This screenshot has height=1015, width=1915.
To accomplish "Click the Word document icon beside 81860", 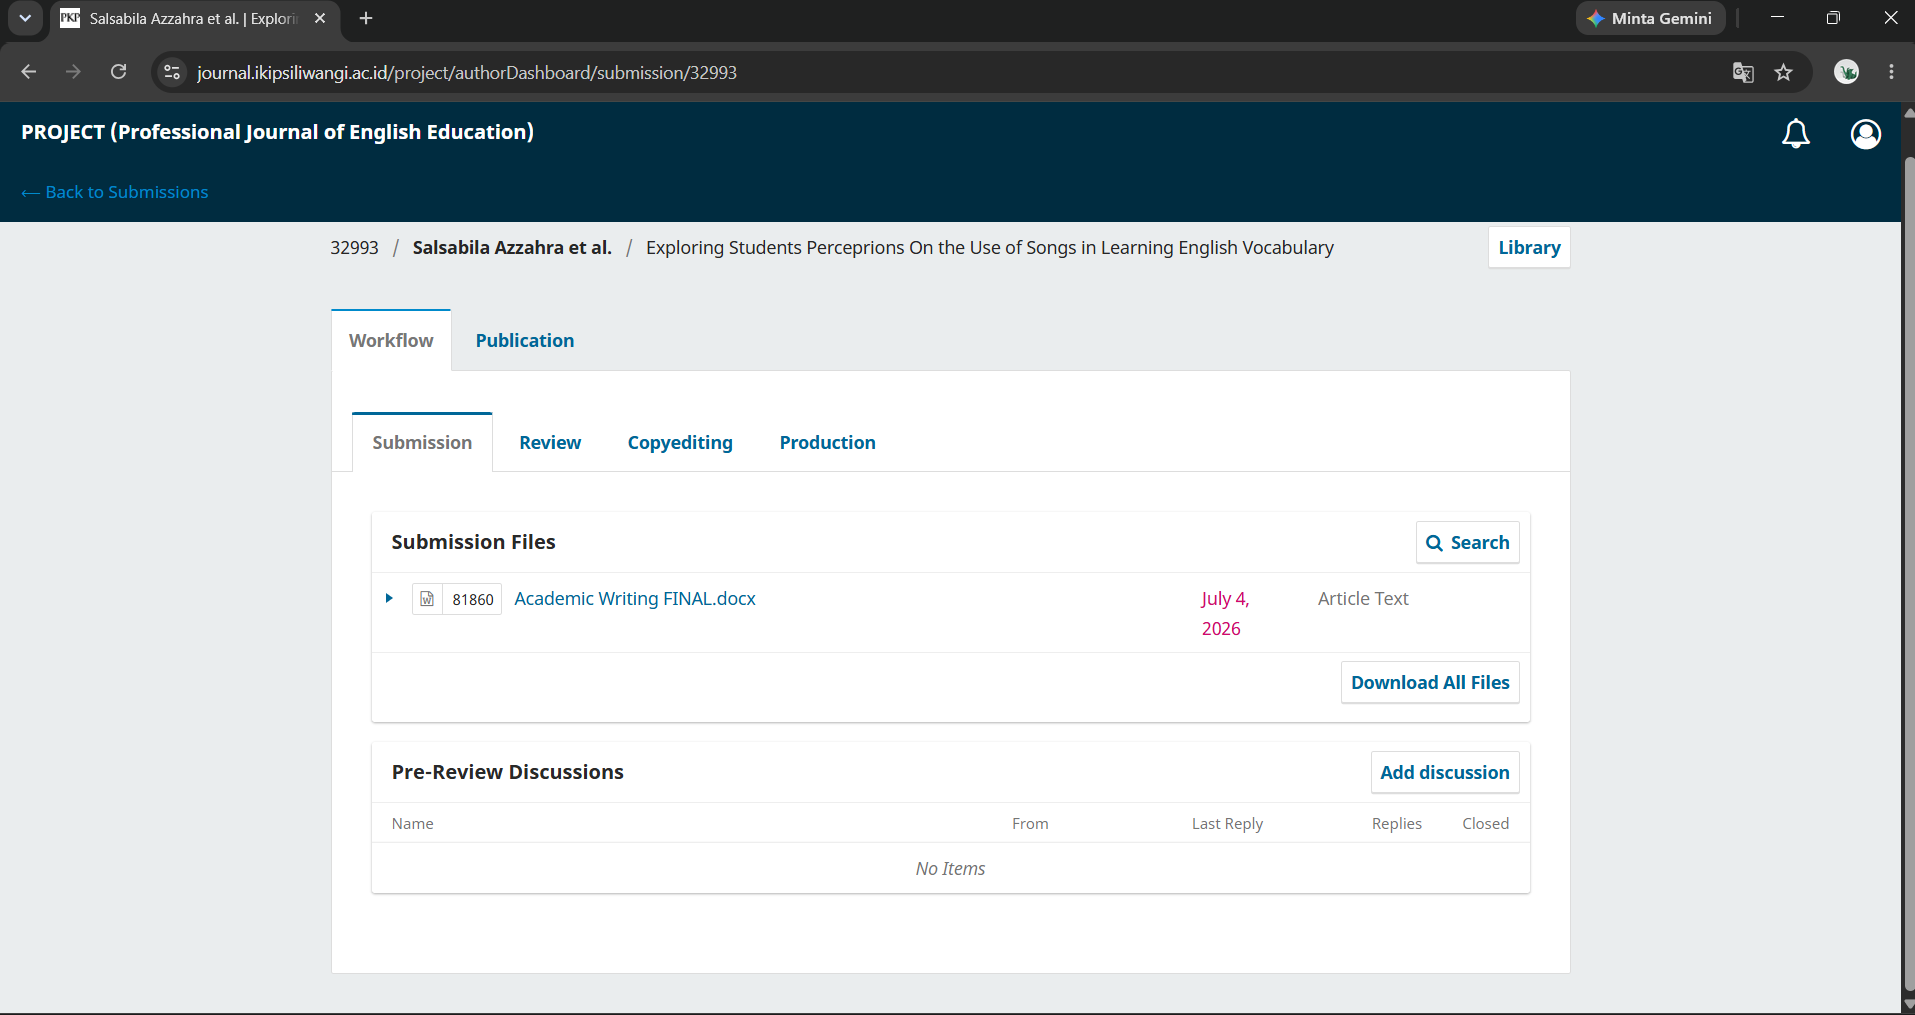I will click(x=427, y=599).
